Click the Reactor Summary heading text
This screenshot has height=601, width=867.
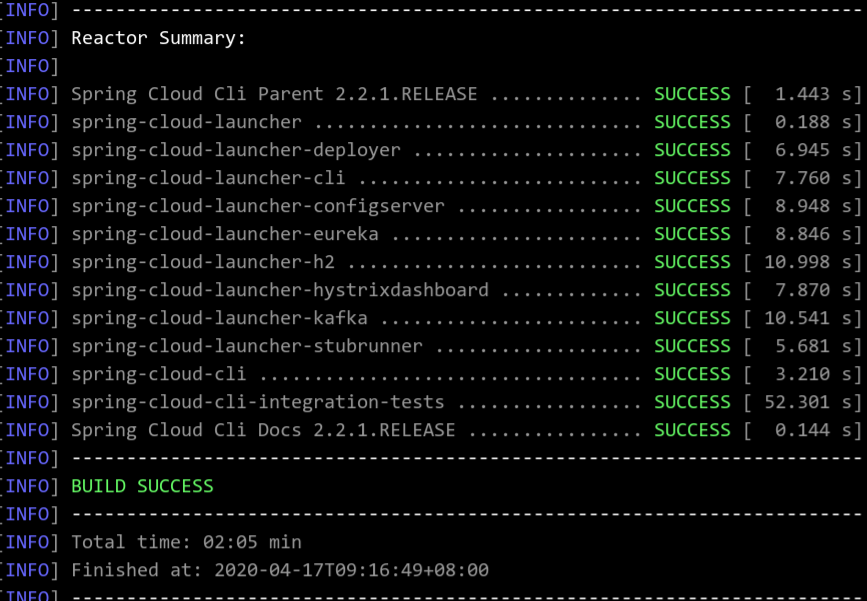(159, 38)
